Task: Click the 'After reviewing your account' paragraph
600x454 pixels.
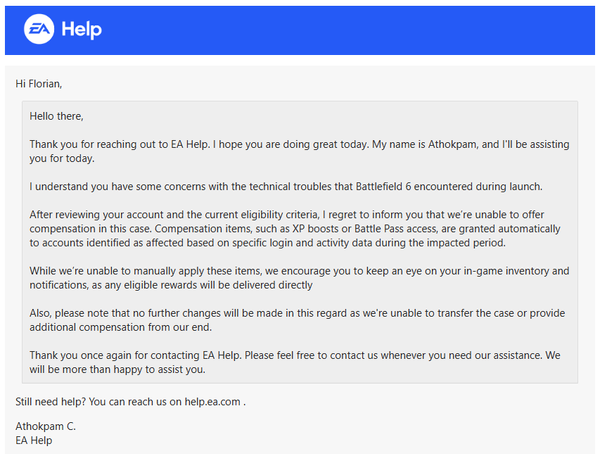Action: point(300,228)
